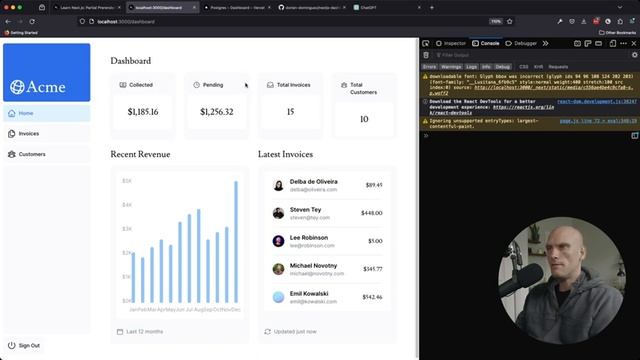This screenshot has height=360, width=640.
Task: Click the Collected amount $1,185.16
Action: [x=143, y=112]
